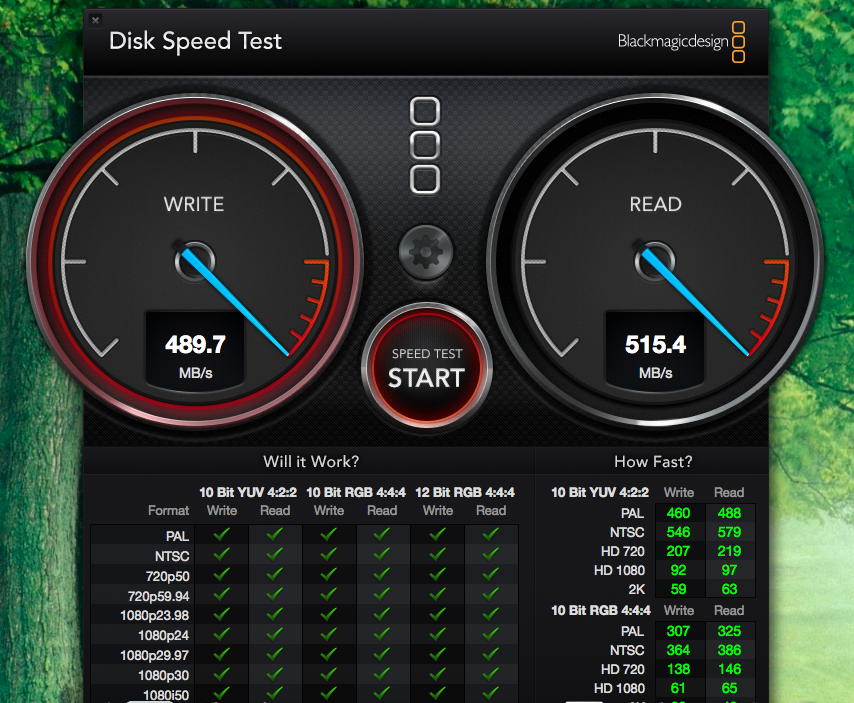The height and width of the screenshot is (703, 854).
Task: Click YUV HD 1080 read value 97
Action: [729, 570]
